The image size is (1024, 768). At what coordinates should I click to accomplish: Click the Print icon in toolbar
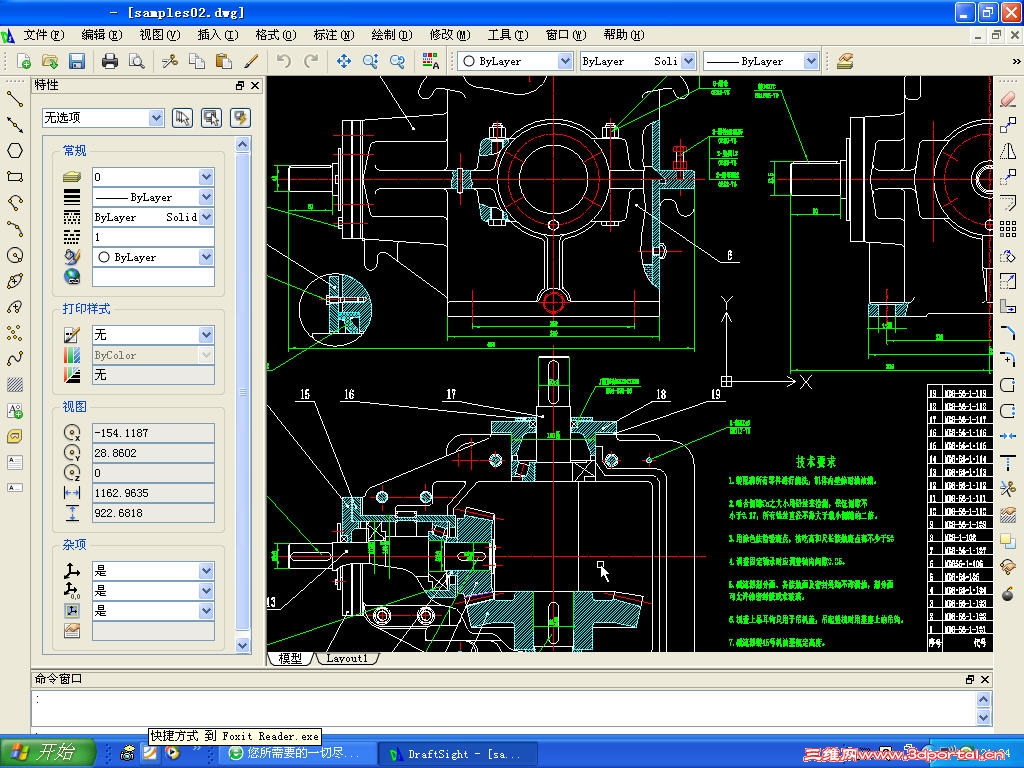click(110, 61)
